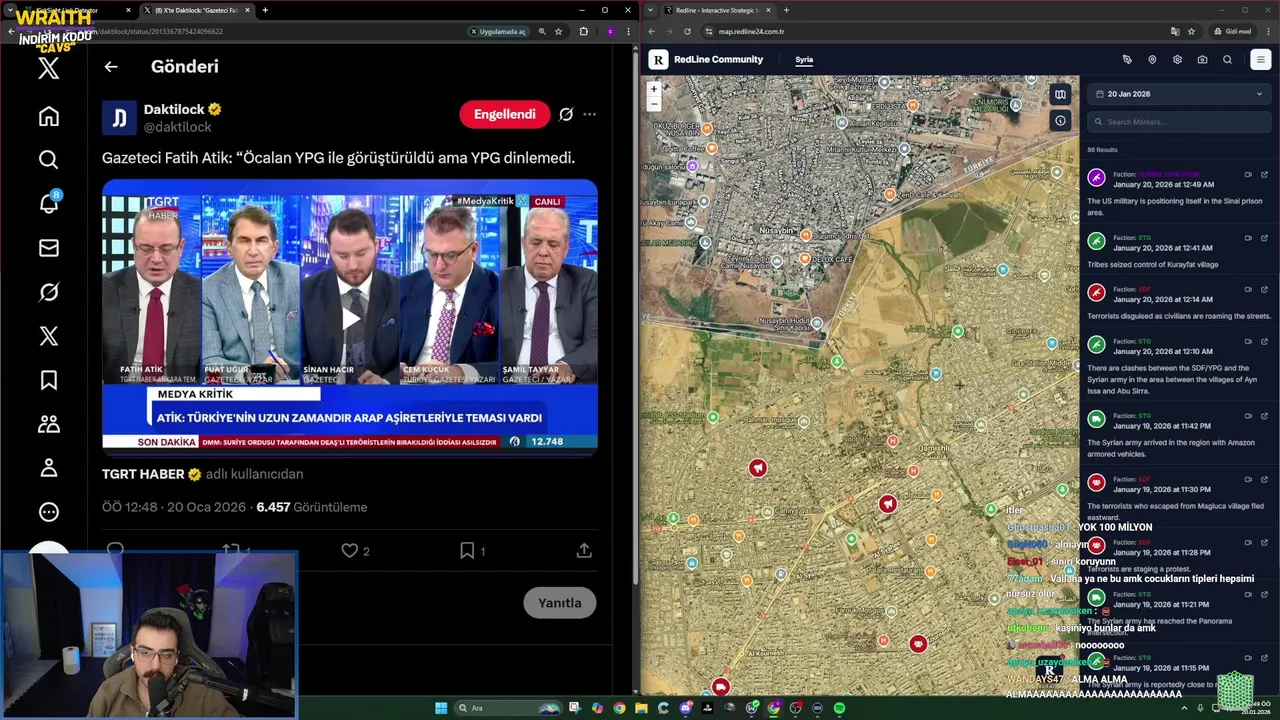
Task: Open X Notifications bell icon
Action: click(x=48, y=204)
